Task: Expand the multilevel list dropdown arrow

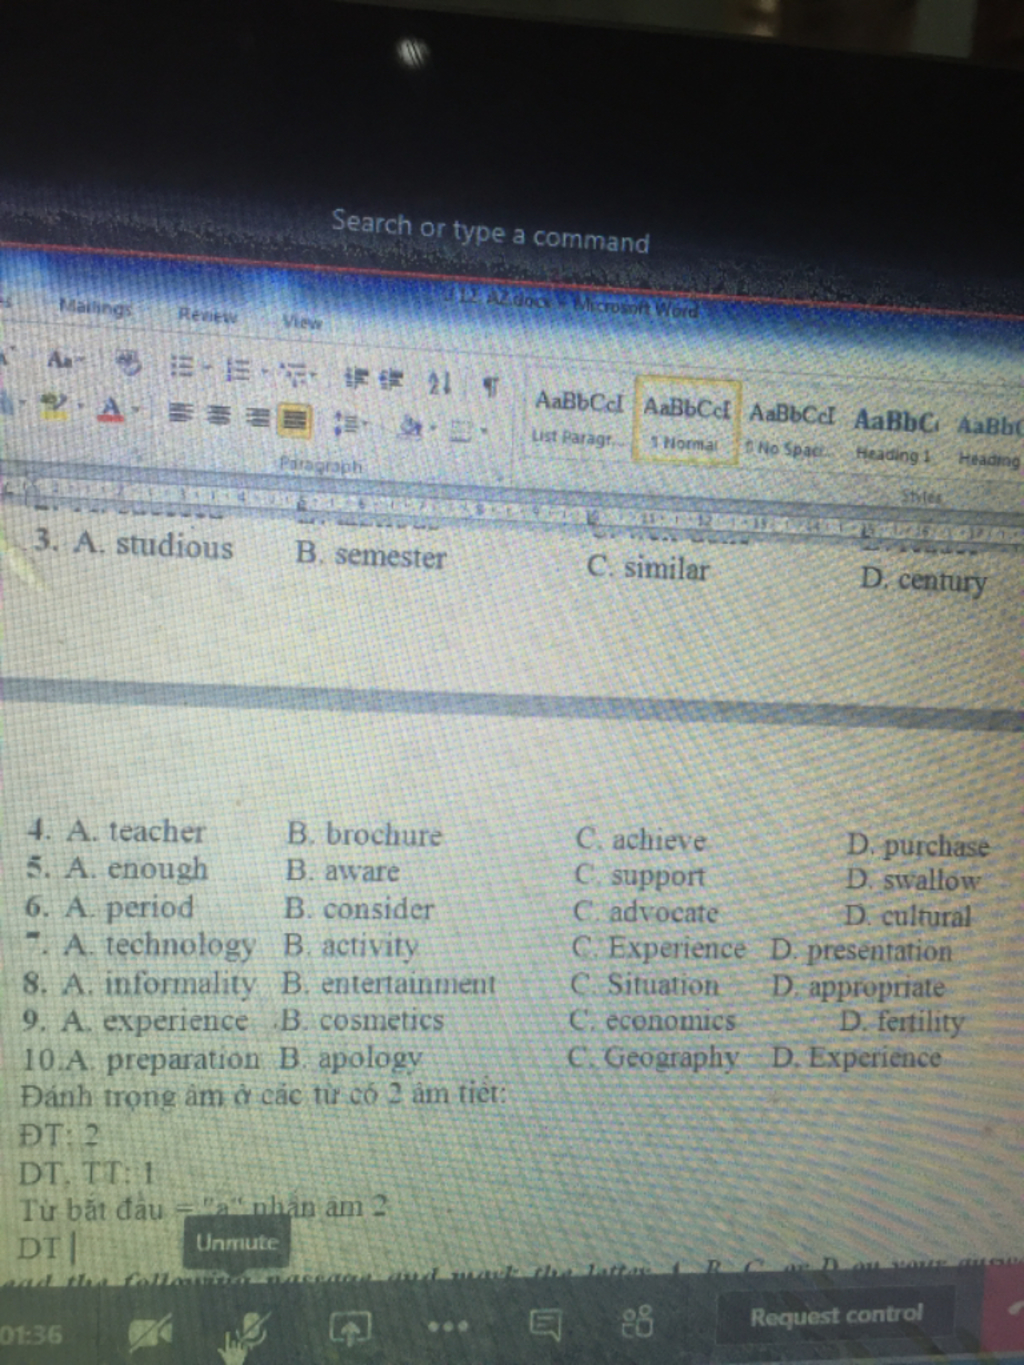Action: 315,376
